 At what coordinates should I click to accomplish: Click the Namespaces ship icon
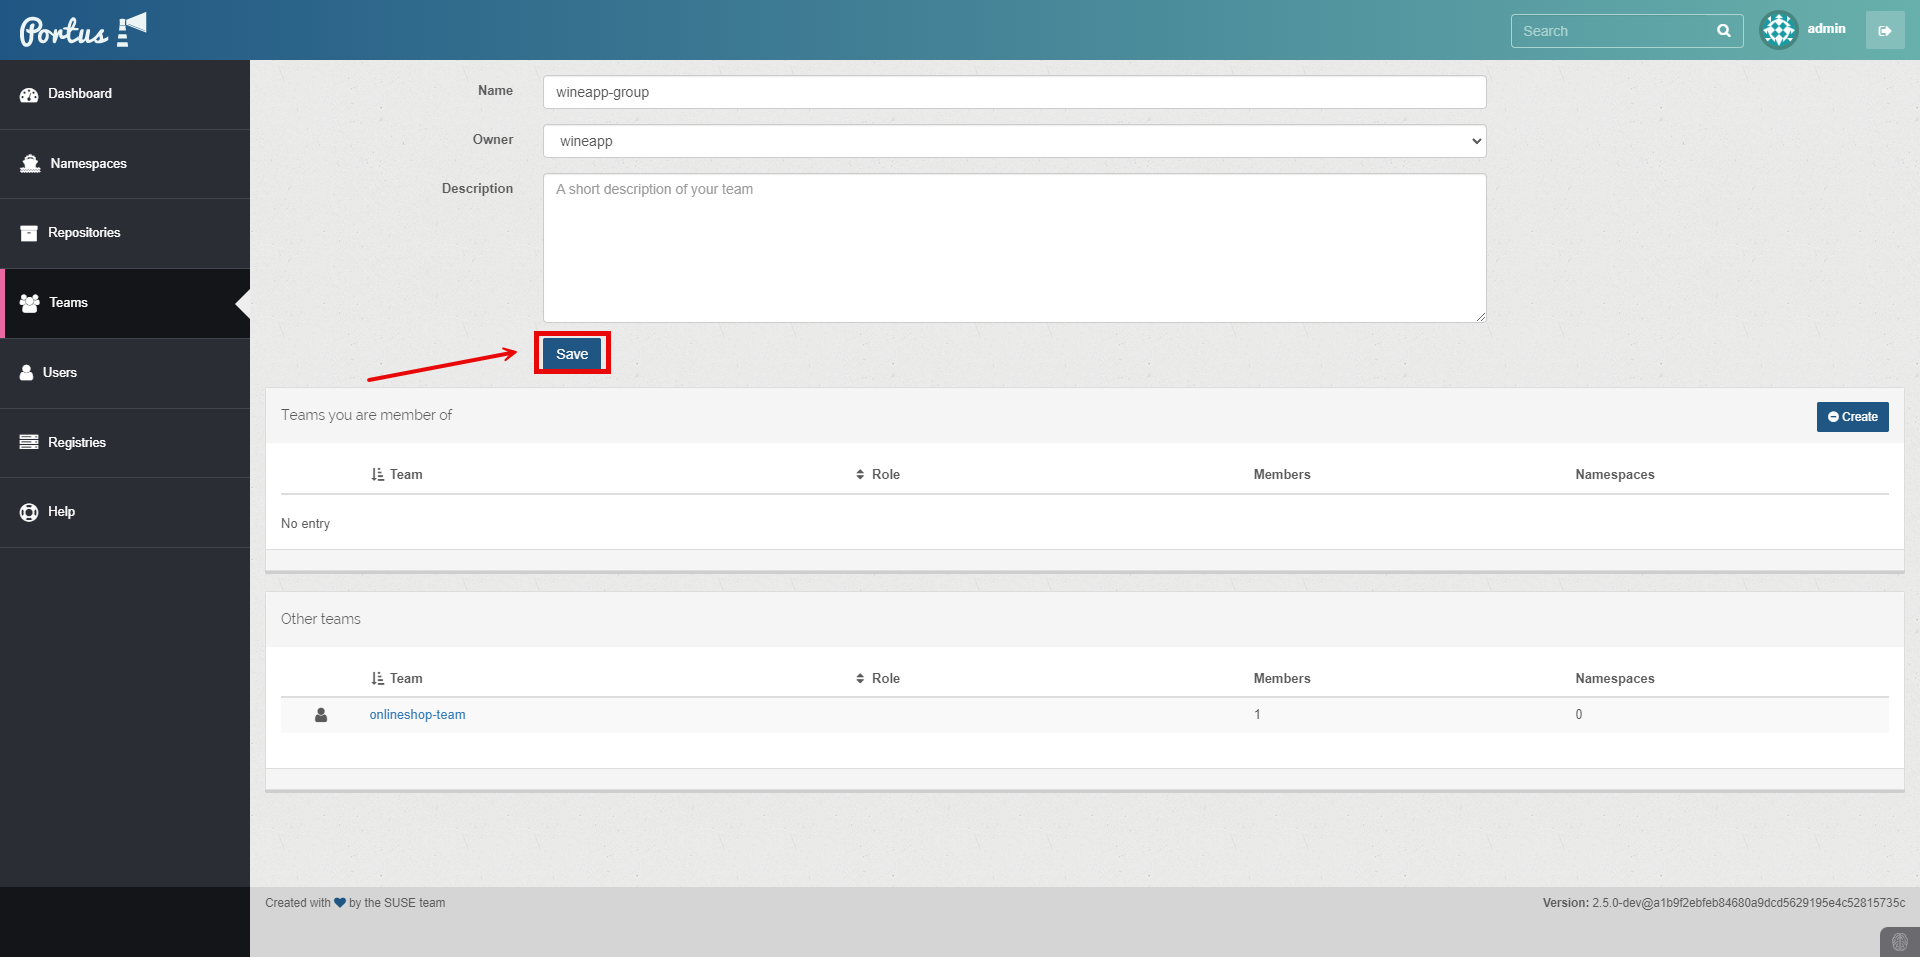point(30,164)
